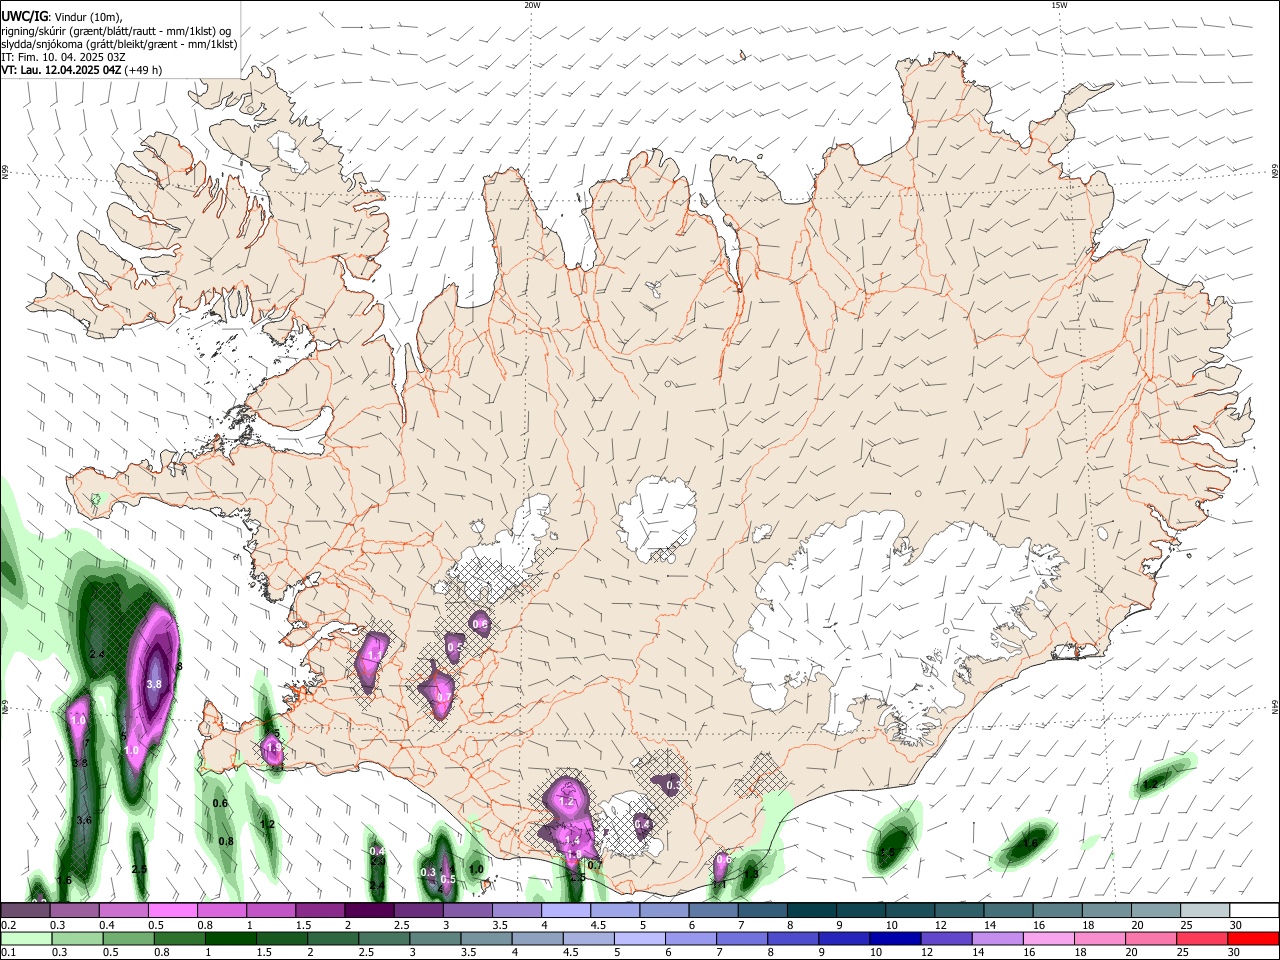1280x960 pixels.
Task: Click the 'UWC/IG' title text
Action: pyautogui.click(x=23, y=16)
